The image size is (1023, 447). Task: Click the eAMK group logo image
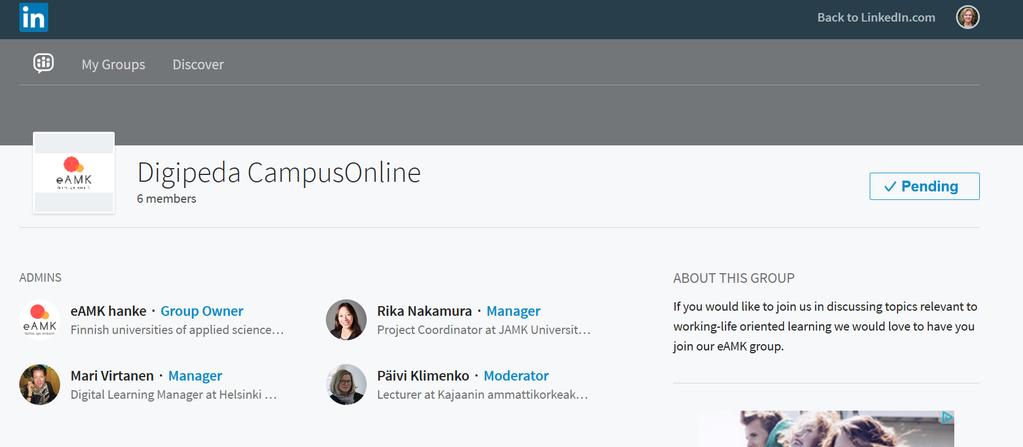coord(74,172)
